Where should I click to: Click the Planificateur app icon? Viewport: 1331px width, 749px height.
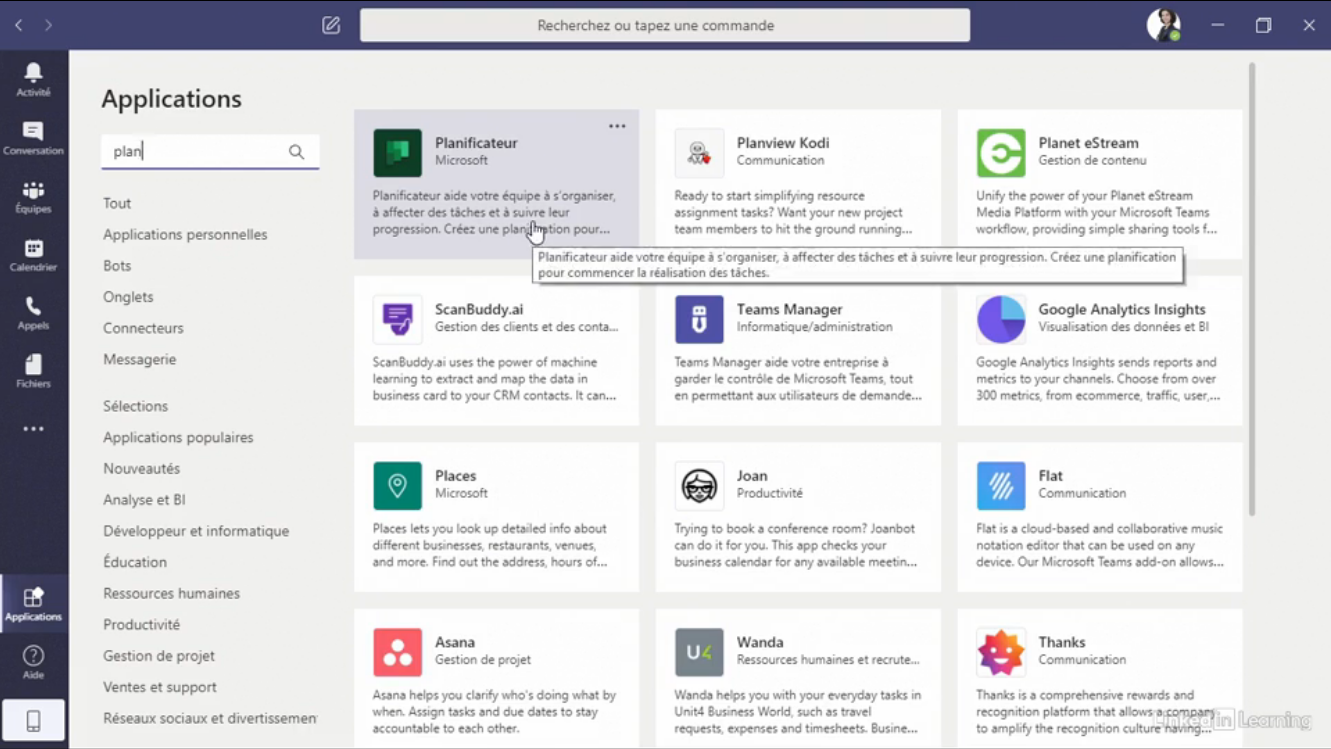pyautogui.click(x=397, y=153)
